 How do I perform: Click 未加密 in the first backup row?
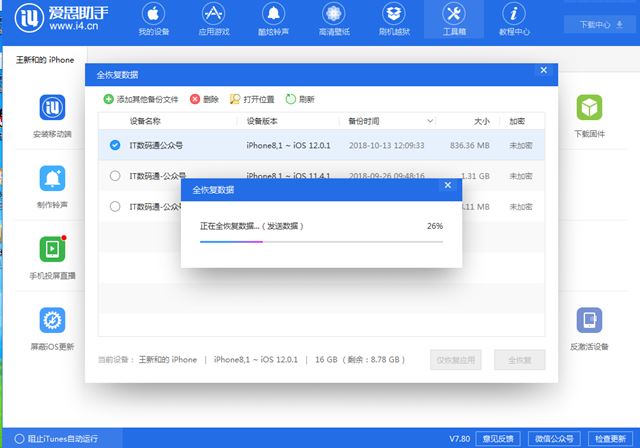[521, 145]
